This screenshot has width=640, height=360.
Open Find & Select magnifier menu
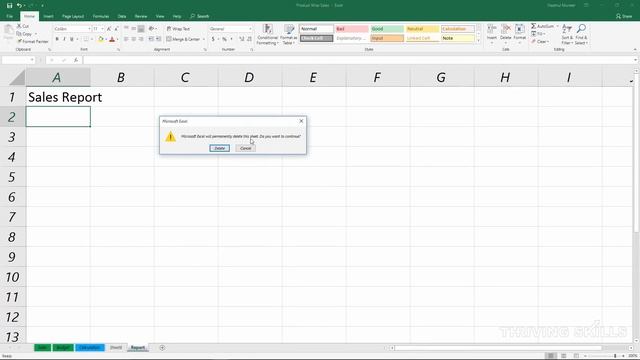(581, 34)
